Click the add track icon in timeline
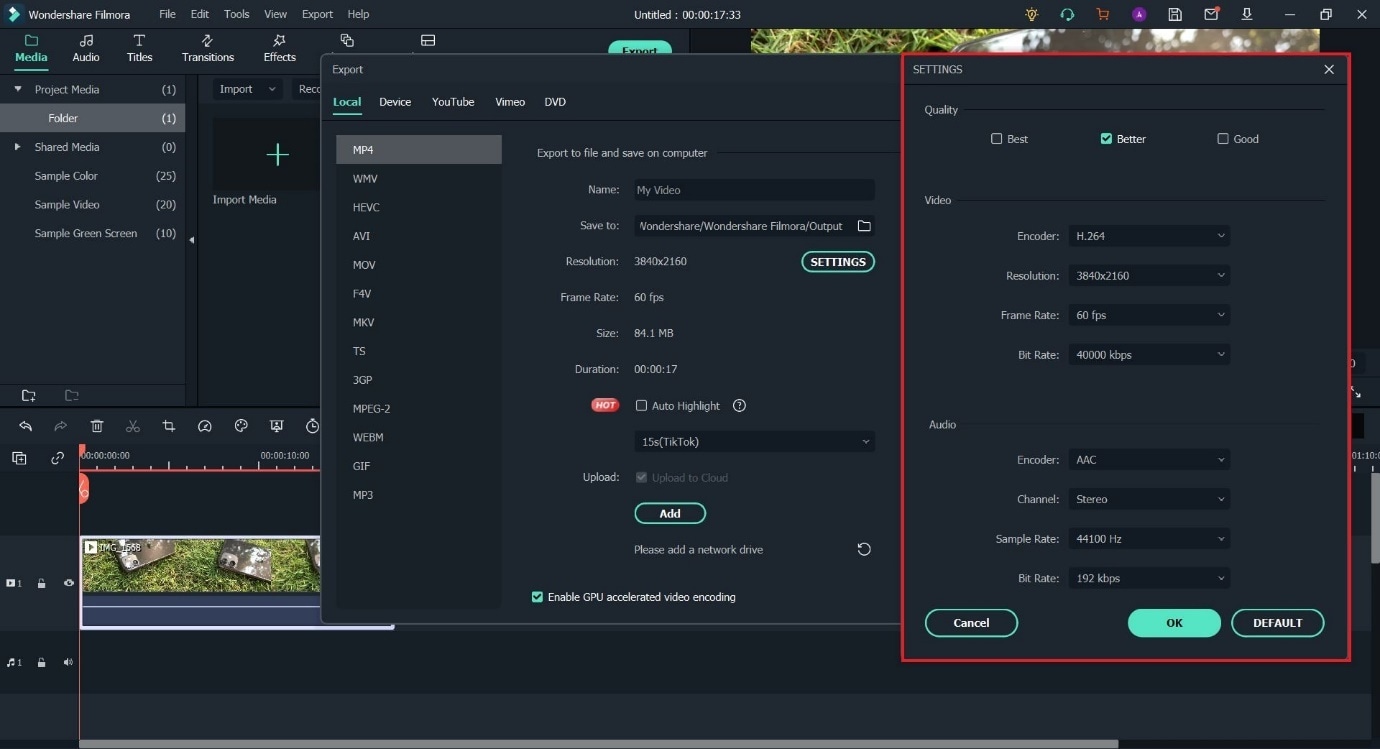1380x749 pixels. [19, 458]
